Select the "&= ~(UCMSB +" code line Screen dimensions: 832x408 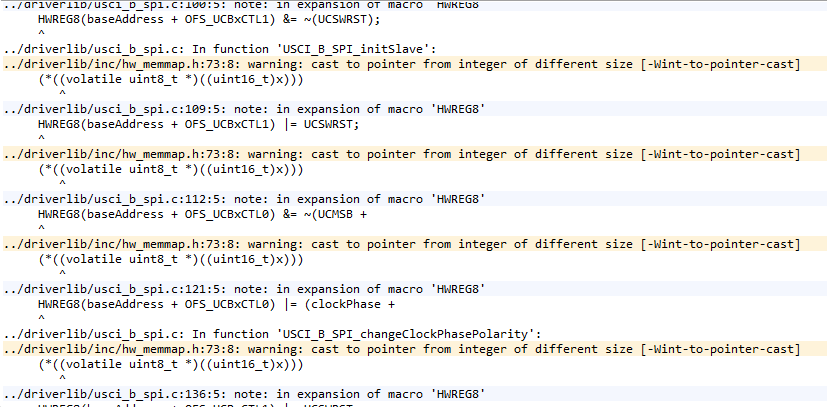pyautogui.click(x=202, y=214)
